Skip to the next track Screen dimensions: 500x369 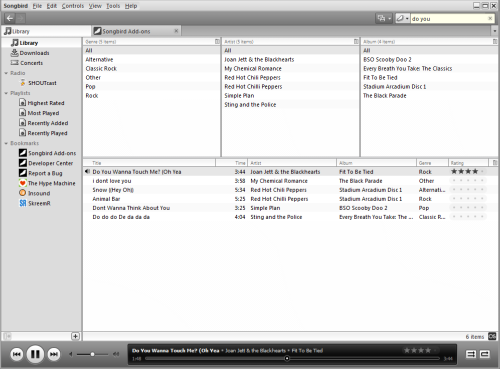click(54, 354)
